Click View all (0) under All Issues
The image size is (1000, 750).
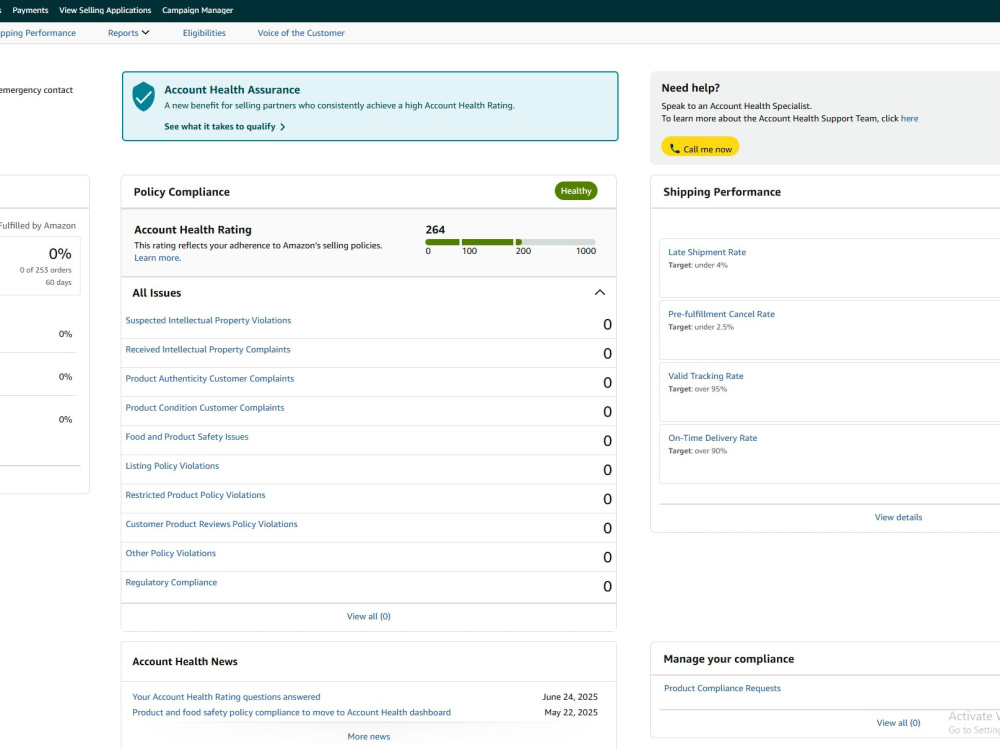pyautogui.click(x=369, y=616)
